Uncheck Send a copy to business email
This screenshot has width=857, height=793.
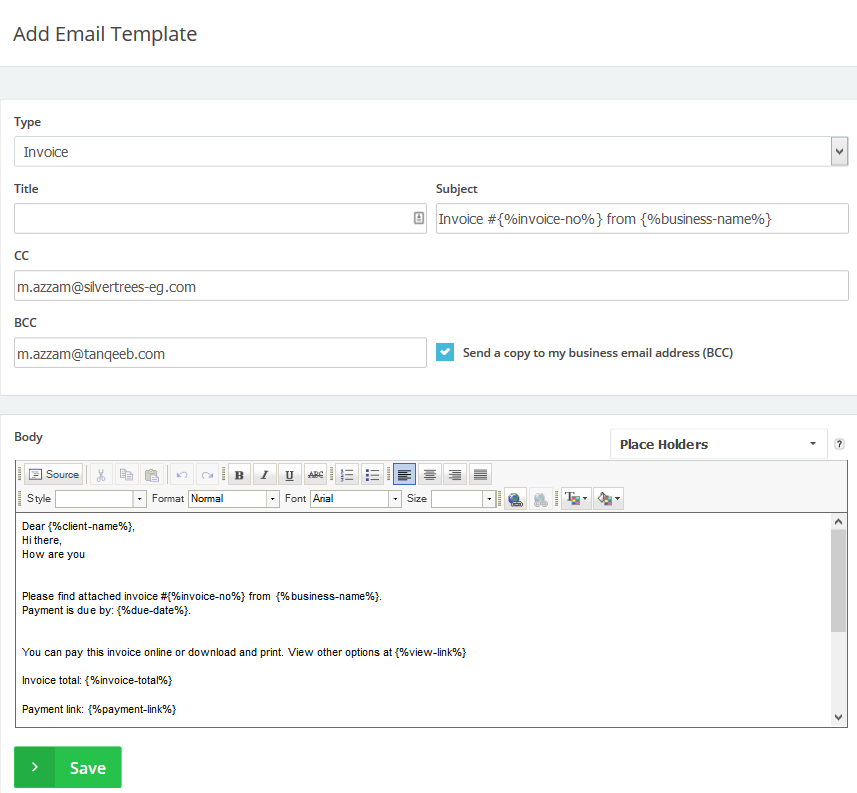click(445, 352)
